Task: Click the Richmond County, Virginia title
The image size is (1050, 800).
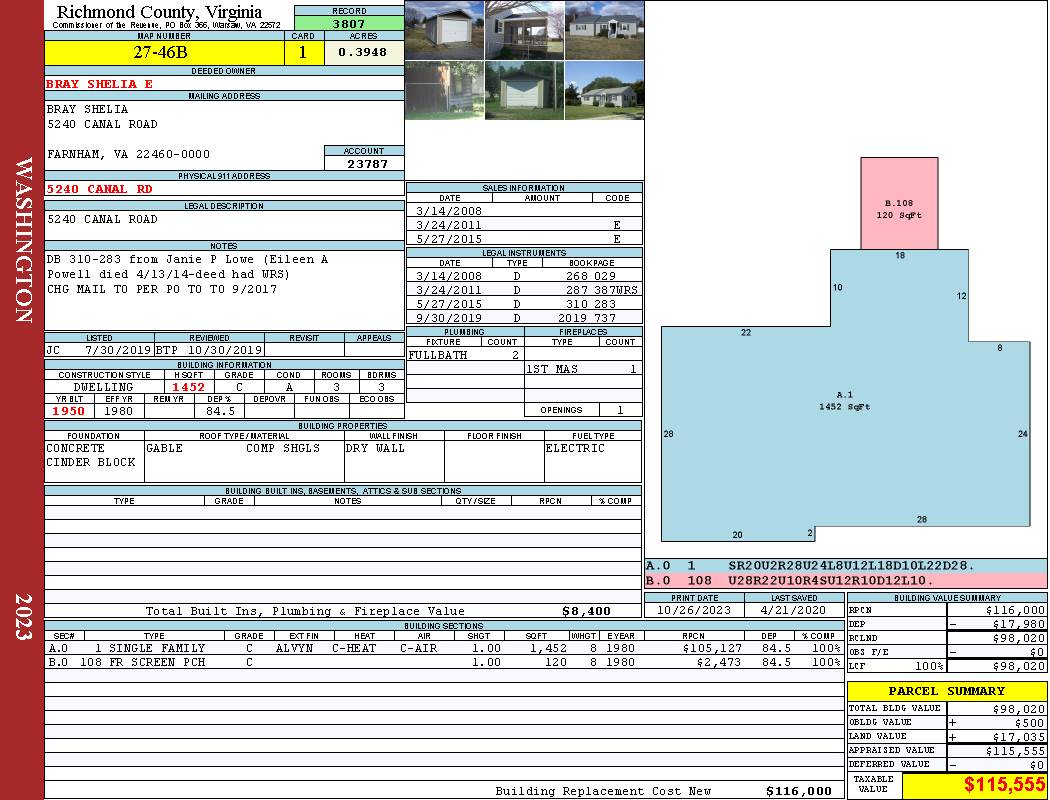Action: pyautogui.click(x=159, y=11)
